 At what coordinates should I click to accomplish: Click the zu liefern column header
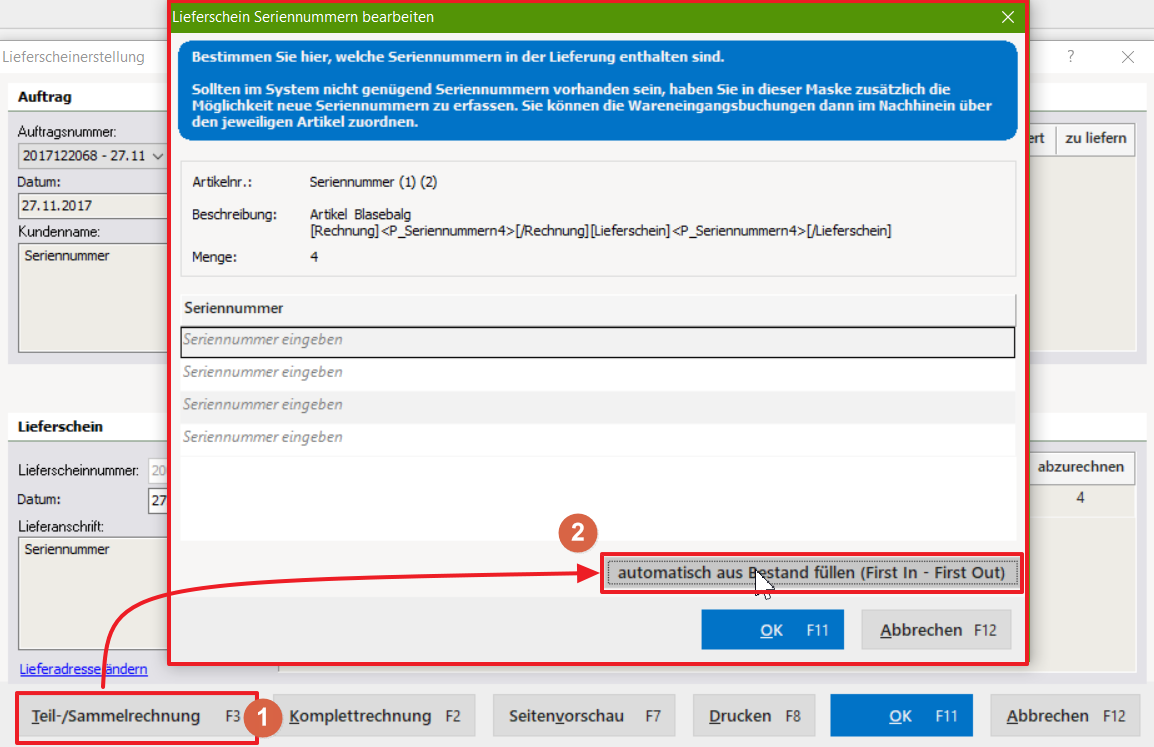pyautogui.click(x=1096, y=138)
